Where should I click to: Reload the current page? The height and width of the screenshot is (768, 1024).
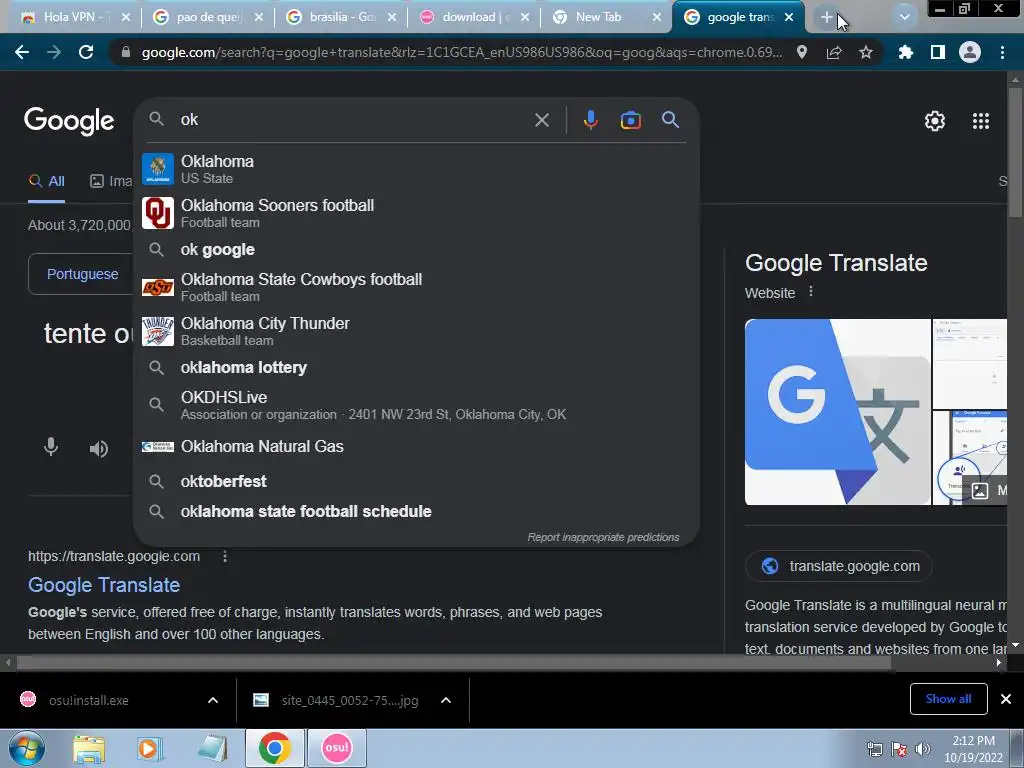[86, 52]
